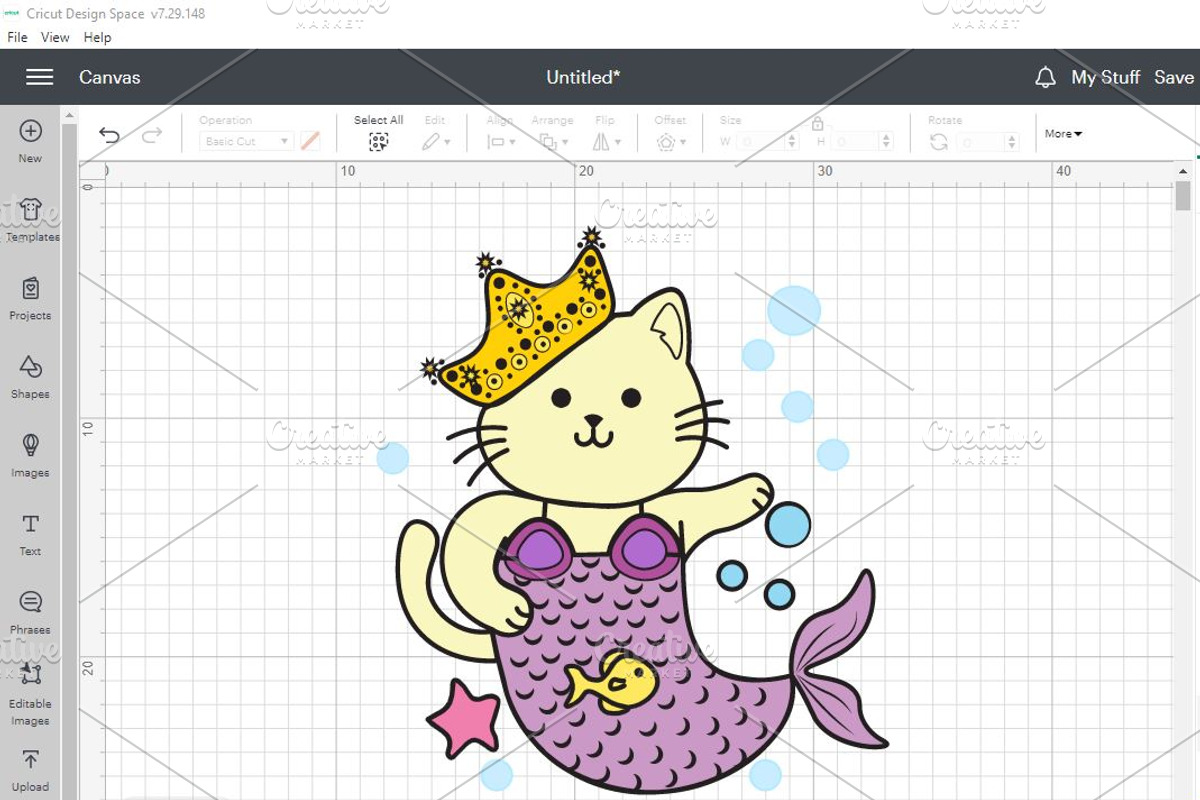Click the Untitled* project title
Viewport: 1200px width, 800px height.
583,77
